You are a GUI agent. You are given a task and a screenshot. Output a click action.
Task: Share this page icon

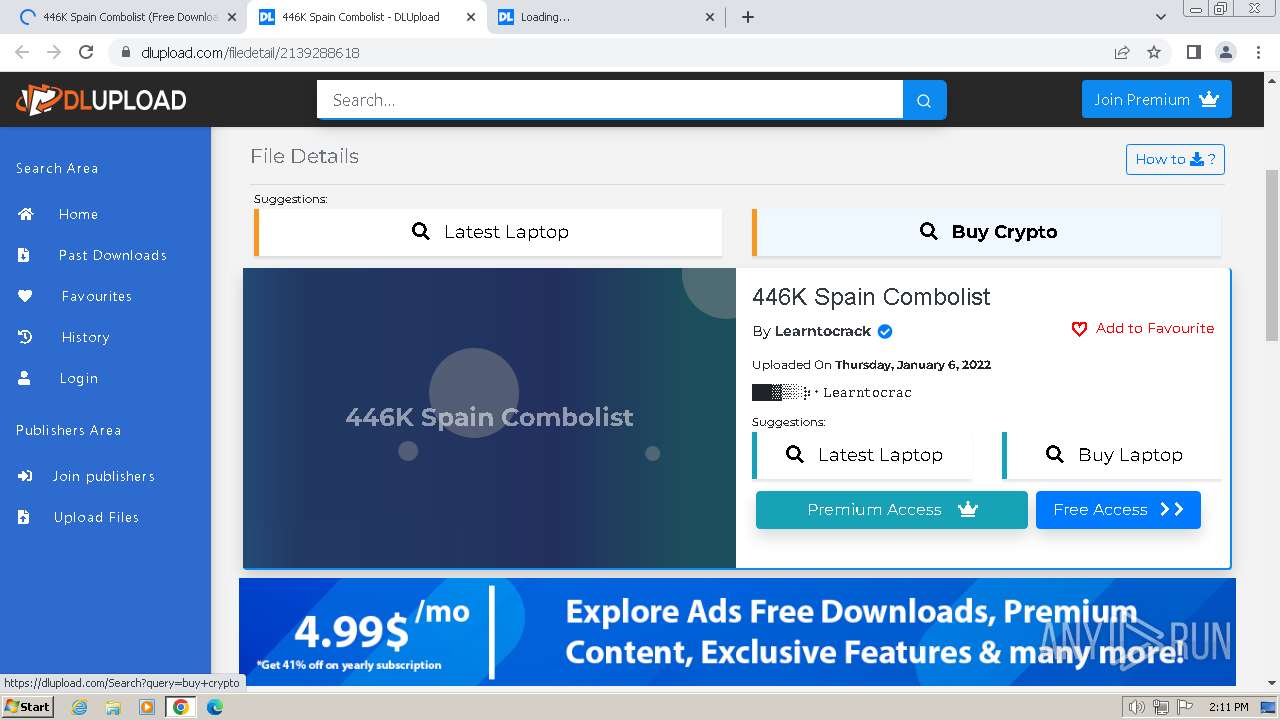pos(1122,52)
